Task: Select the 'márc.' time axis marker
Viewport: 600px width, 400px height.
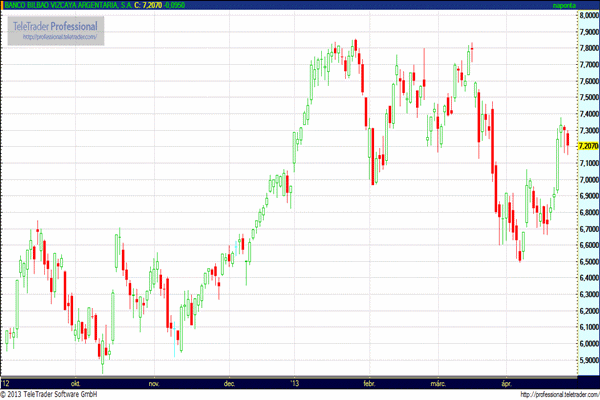Action: click(438, 382)
